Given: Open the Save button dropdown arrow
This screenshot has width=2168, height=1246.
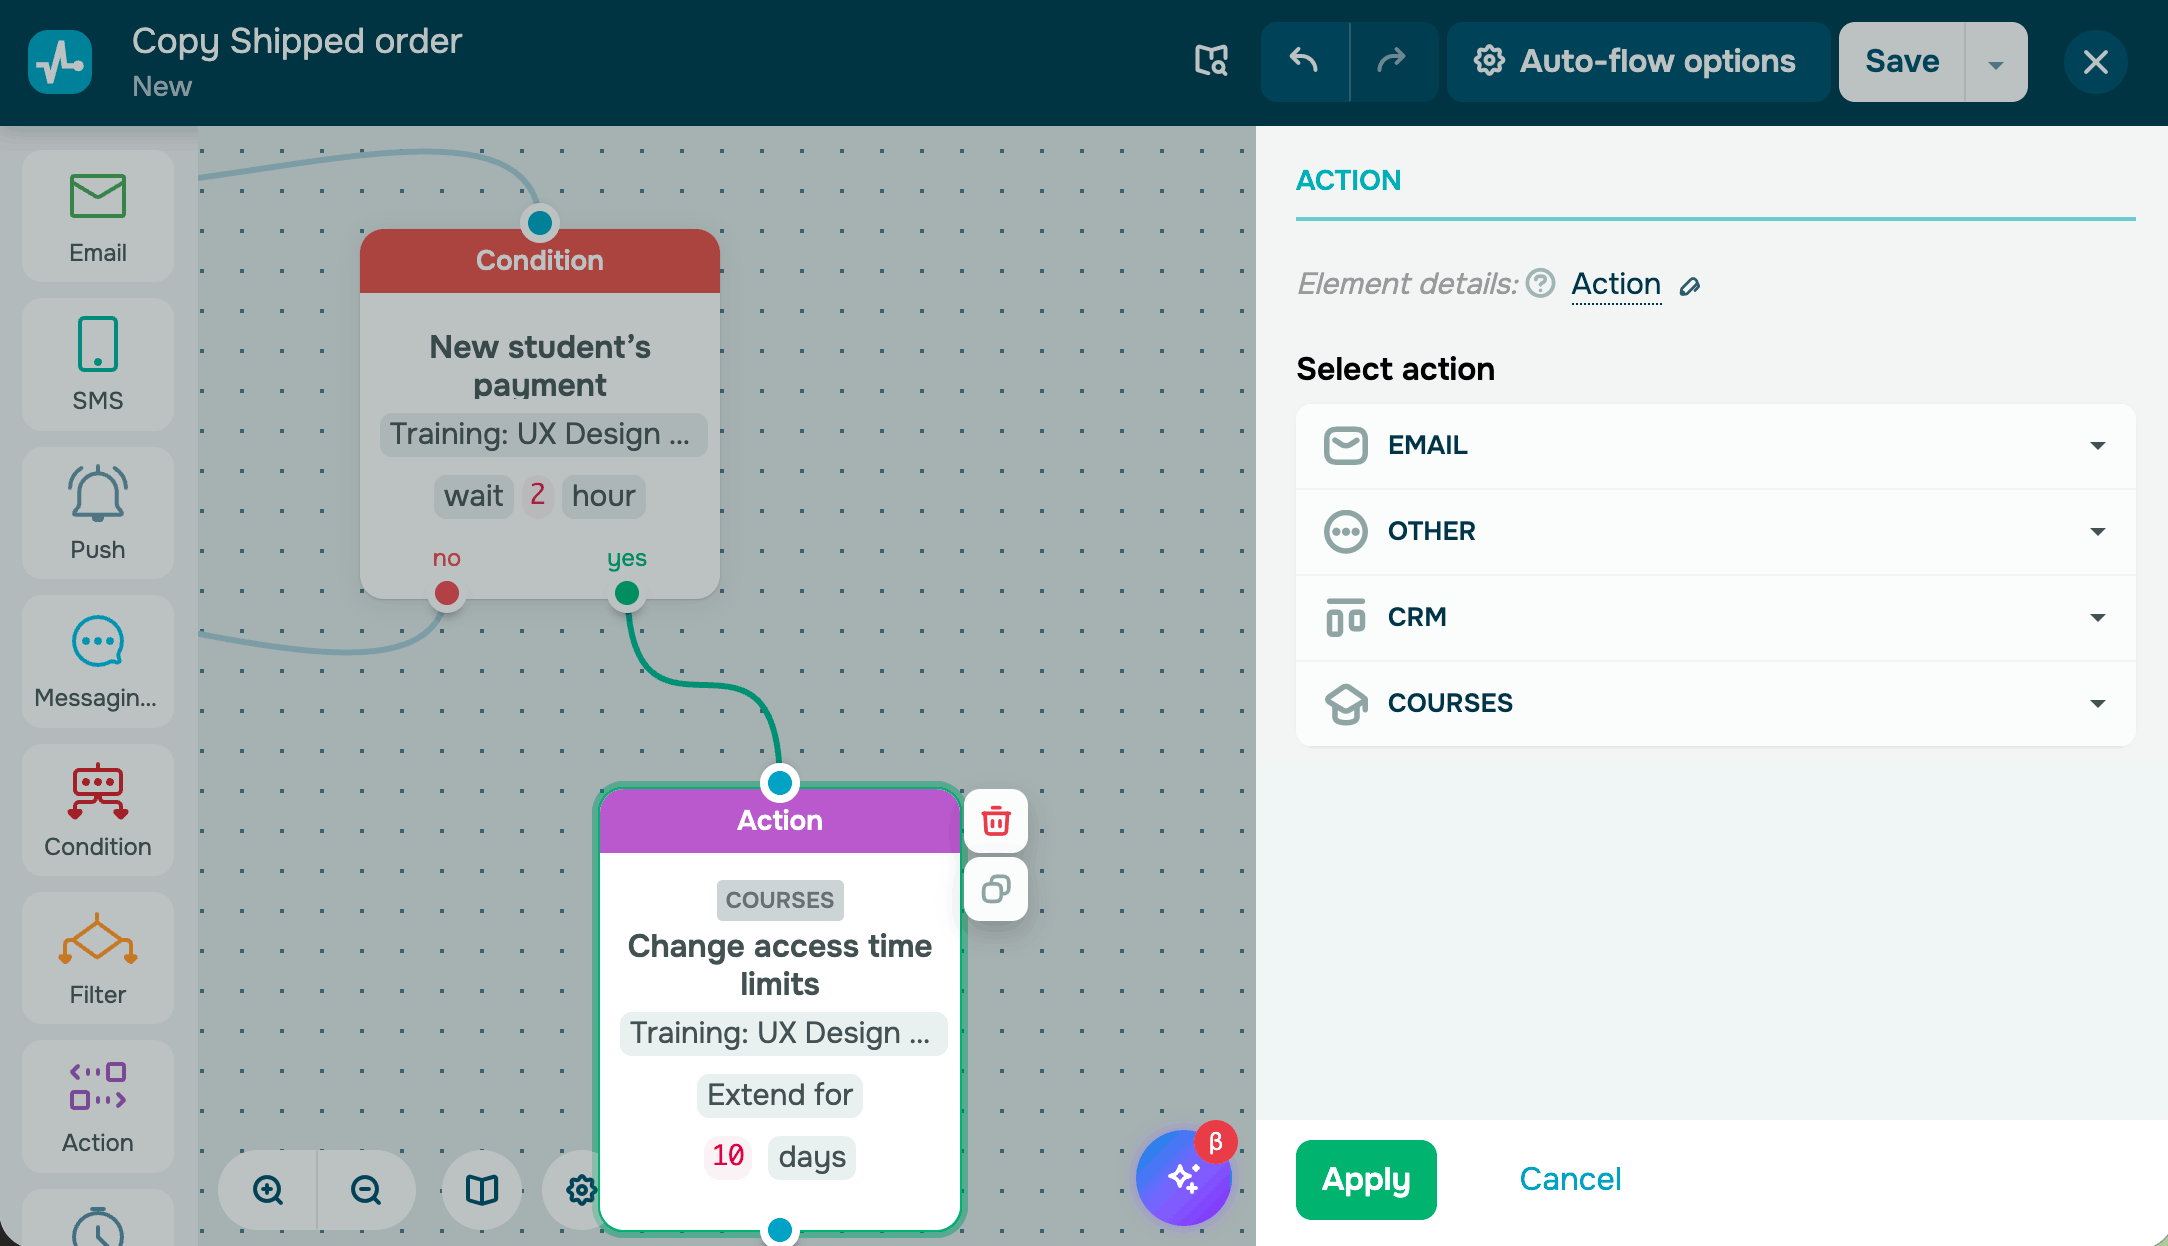Looking at the screenshot, I should tap(1996, 63).
